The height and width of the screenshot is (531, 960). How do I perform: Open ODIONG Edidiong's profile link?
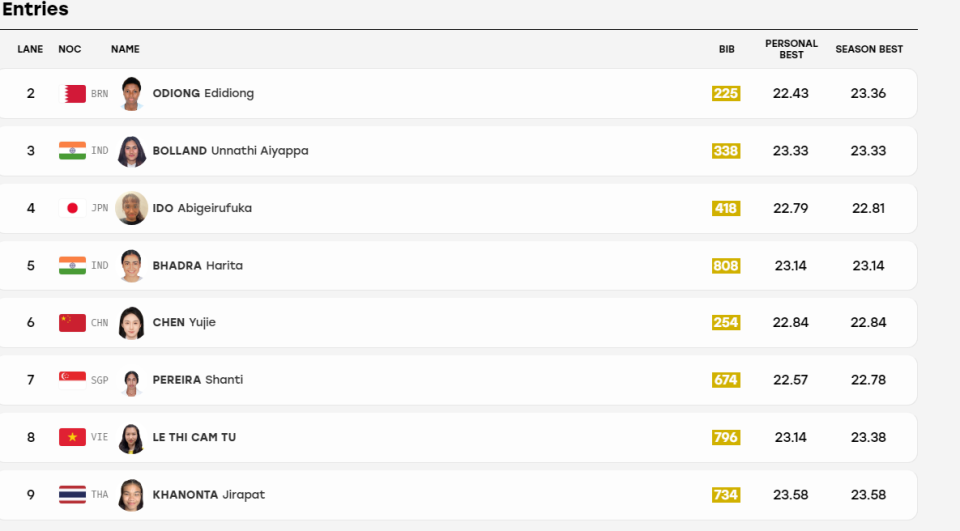pos(203,93)
